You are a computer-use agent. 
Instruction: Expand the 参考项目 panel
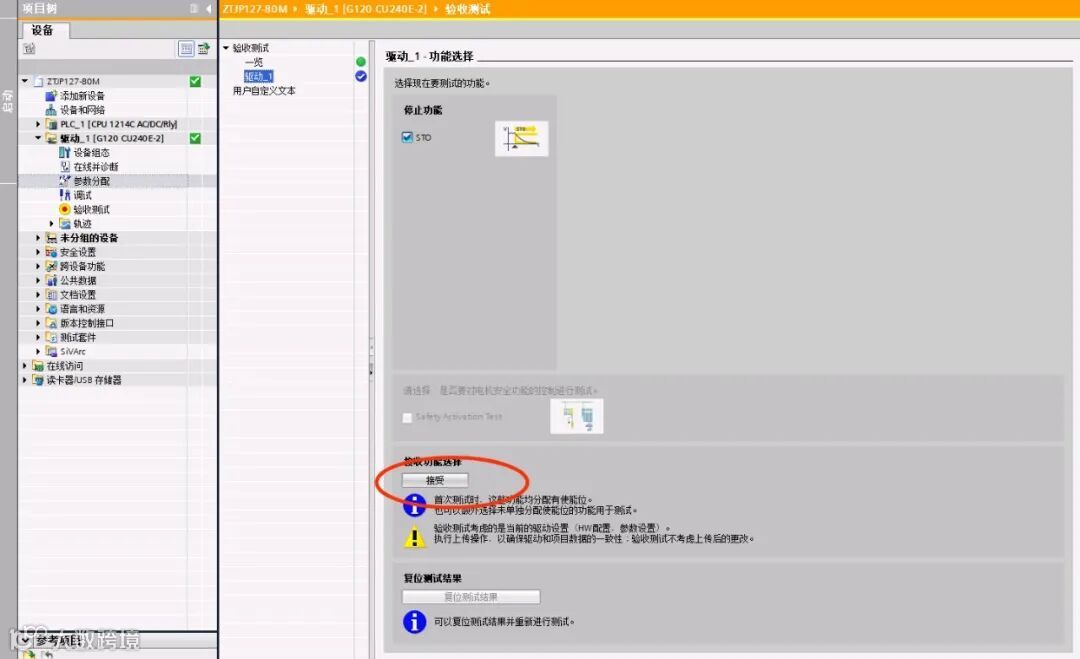coord(25,640)
